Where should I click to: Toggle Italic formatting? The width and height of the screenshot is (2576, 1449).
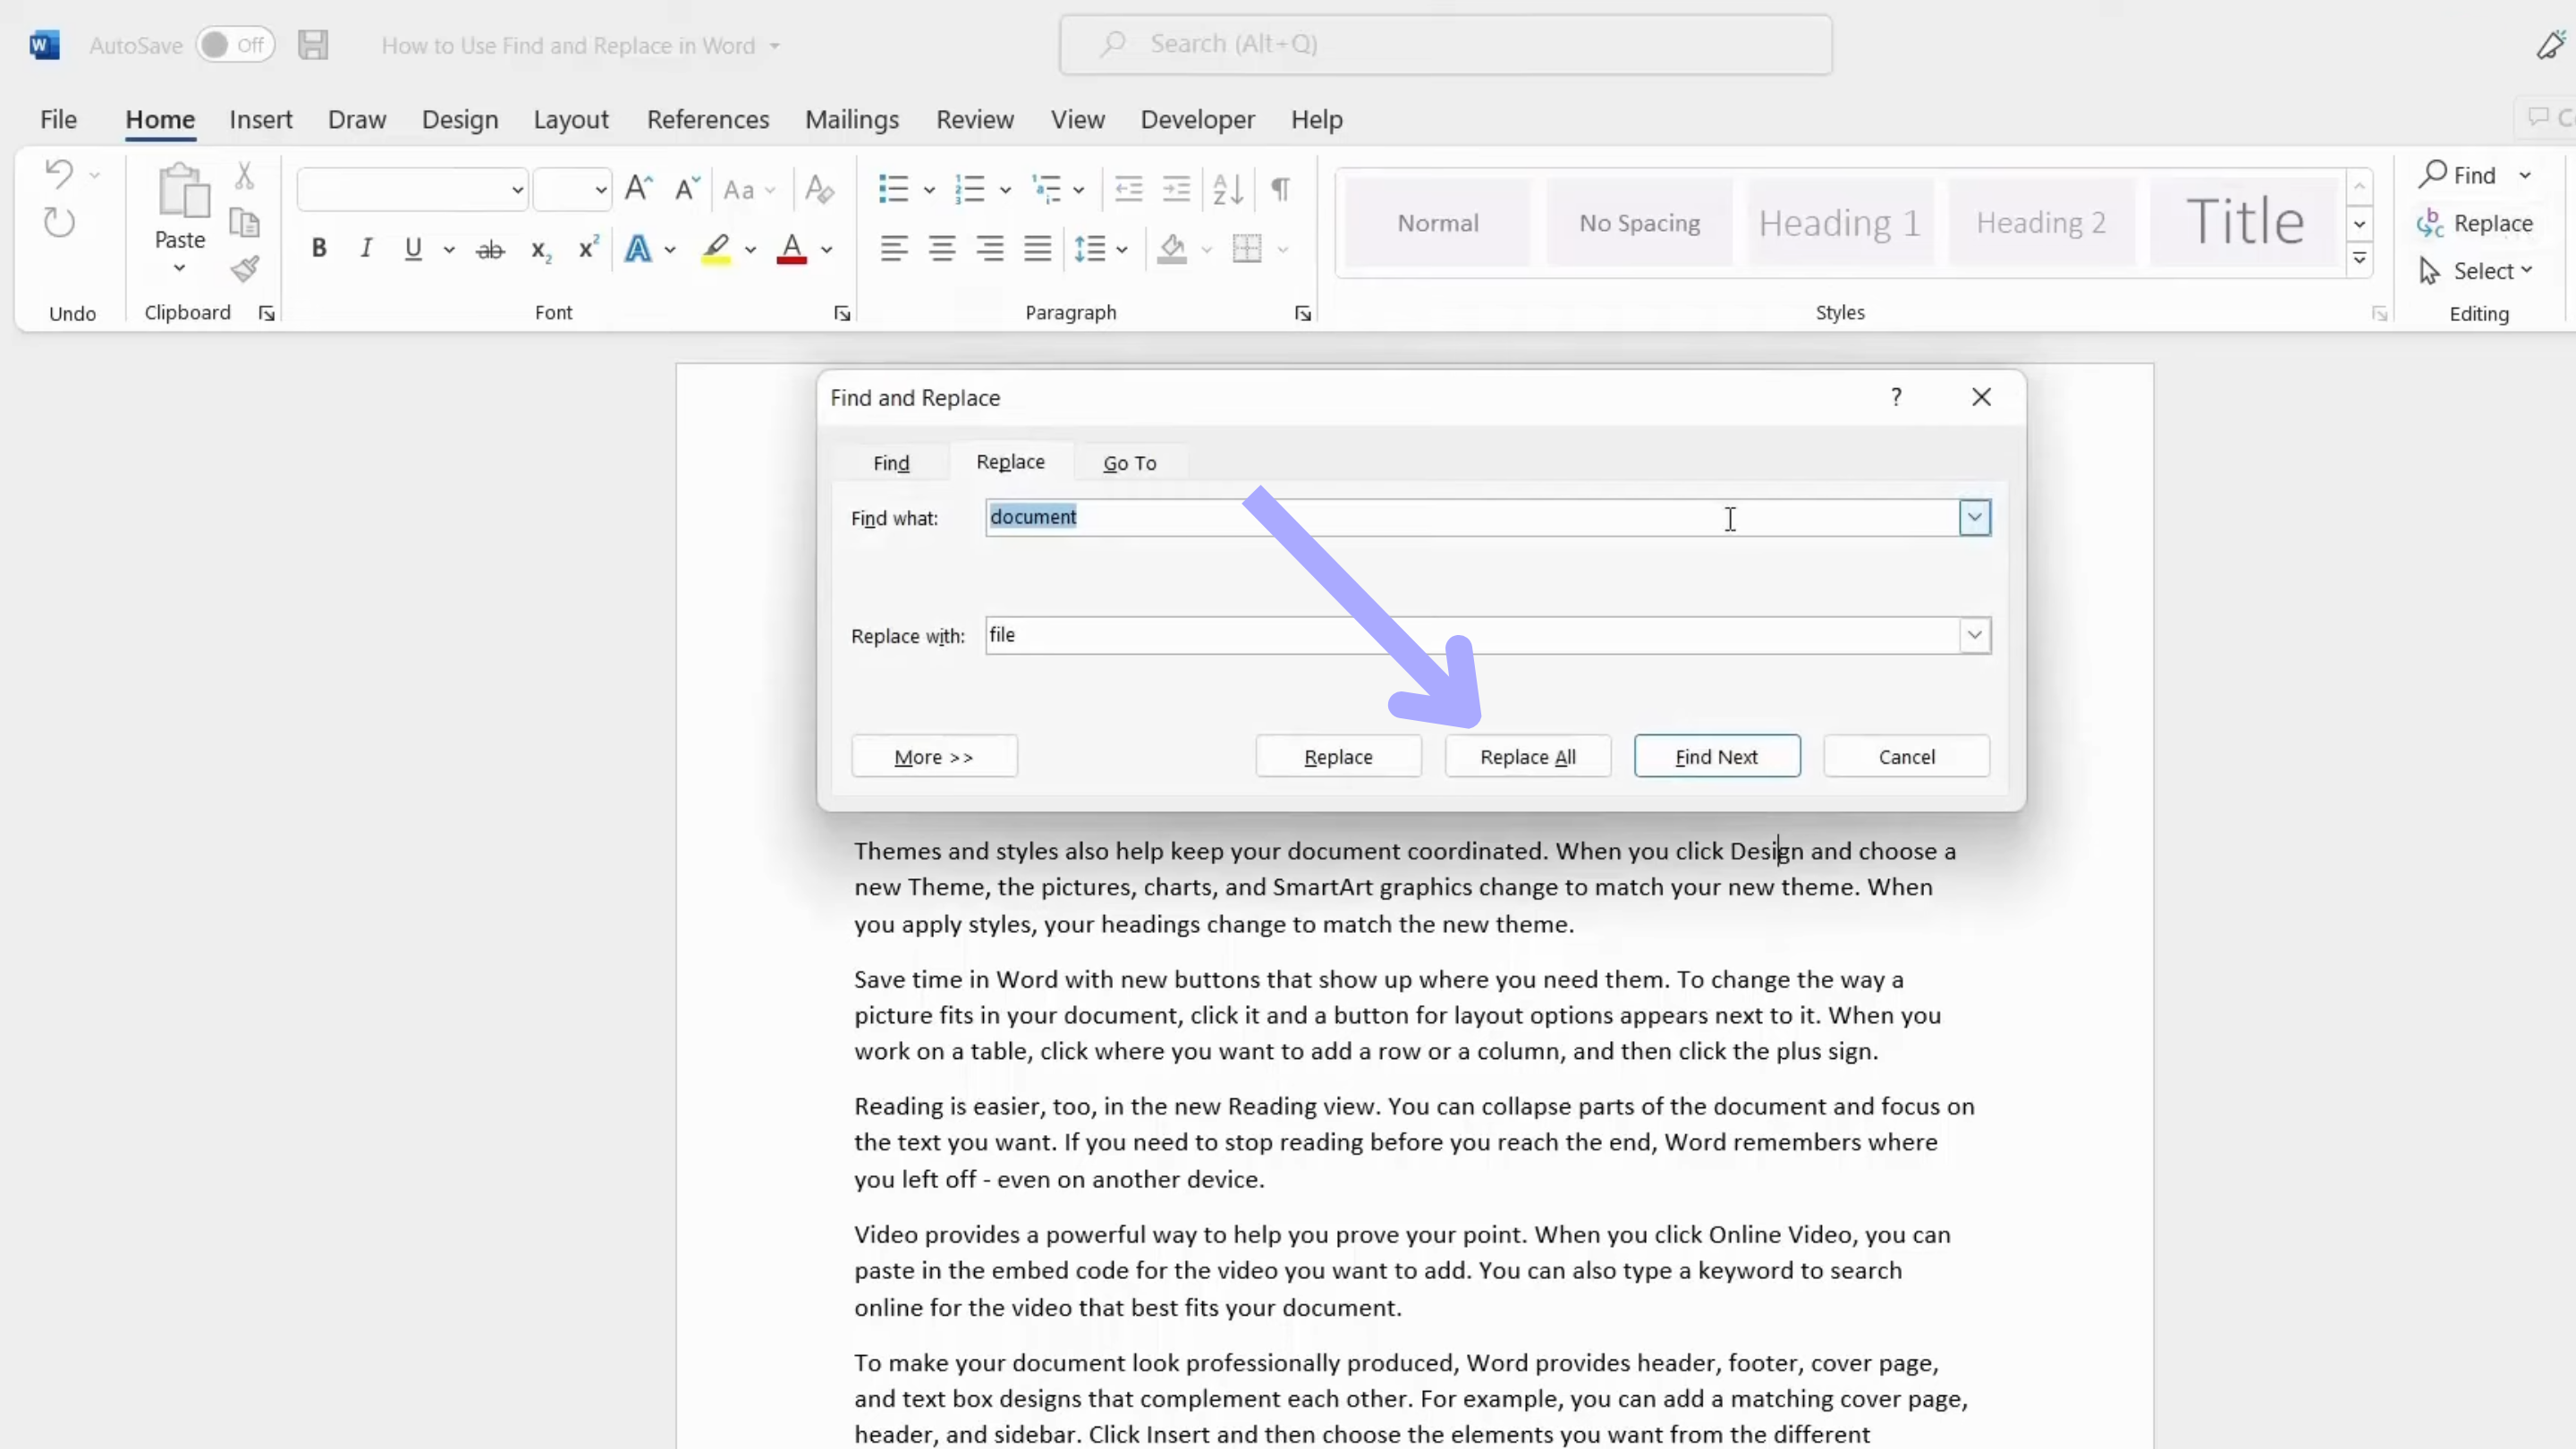point(366,248)
